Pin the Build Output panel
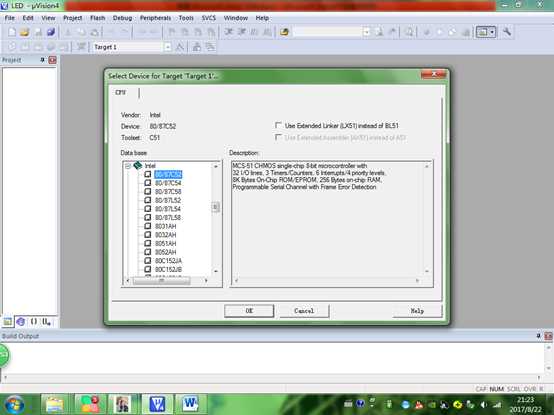 pyautogui.click(x=538, y=336)
